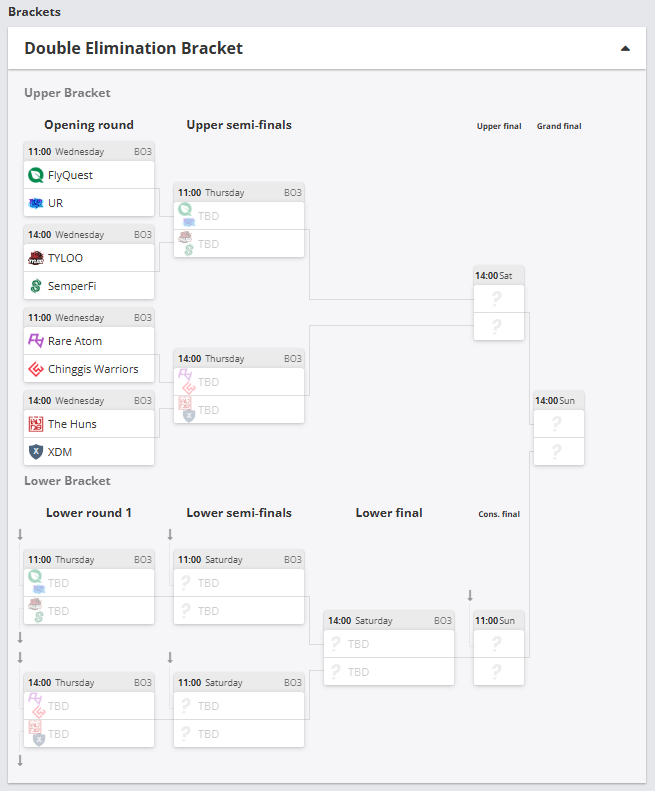Image resolution: width=655 pixels, height=791 pixels.
Task: Collapse the Double Elimination Bracket panel
Action: 625,48
